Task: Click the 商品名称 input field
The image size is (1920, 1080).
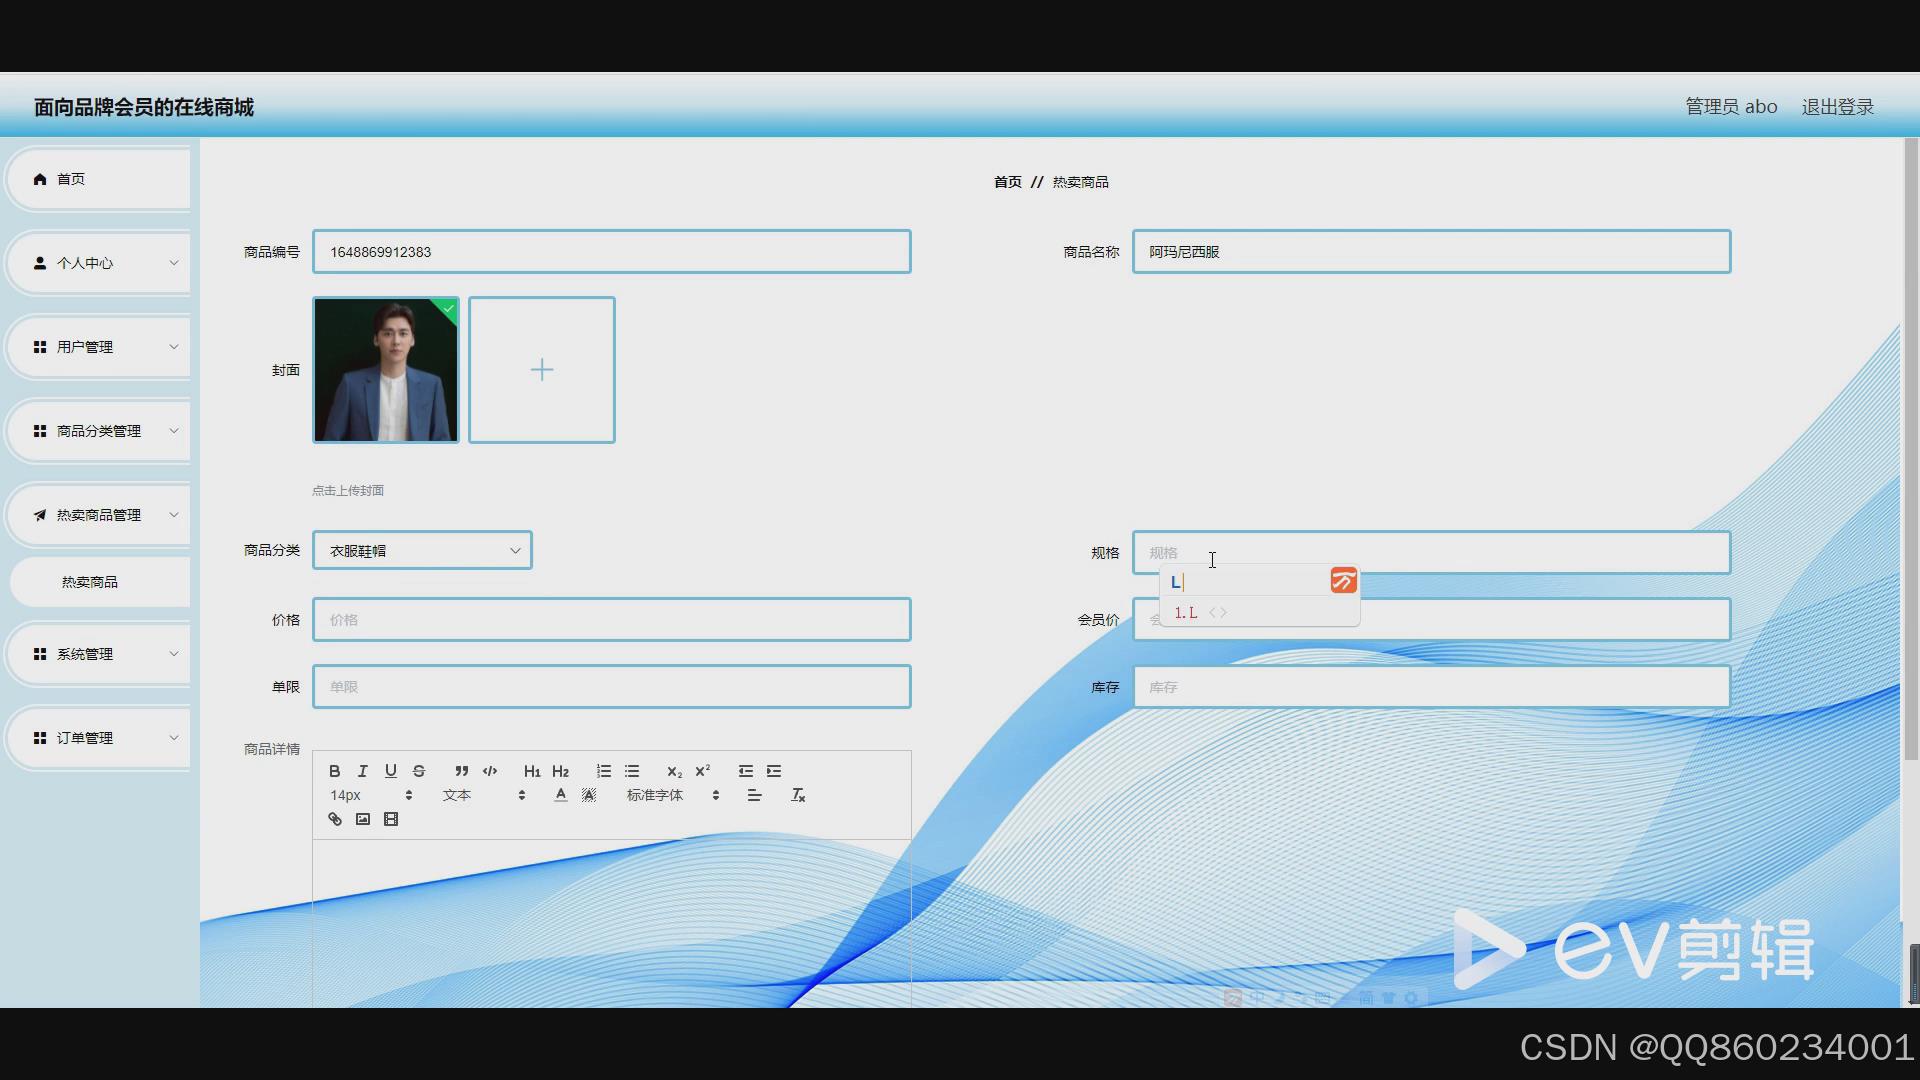Action: [1431, 252]
